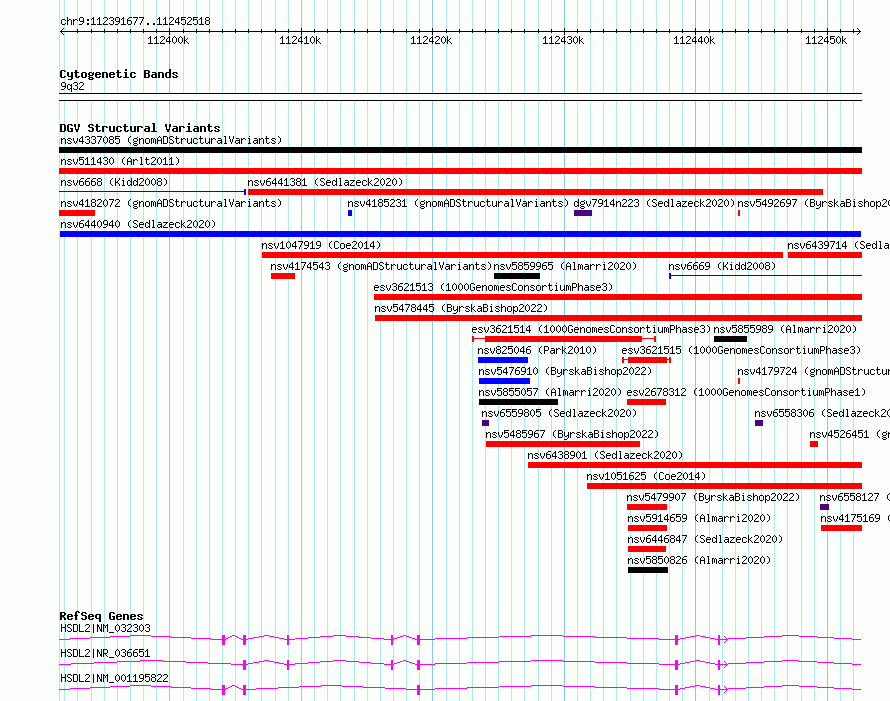This screenshot has height=701, width=890.
Task: Select the black nsv4337085 variant bar
Action: coord(460,150)
